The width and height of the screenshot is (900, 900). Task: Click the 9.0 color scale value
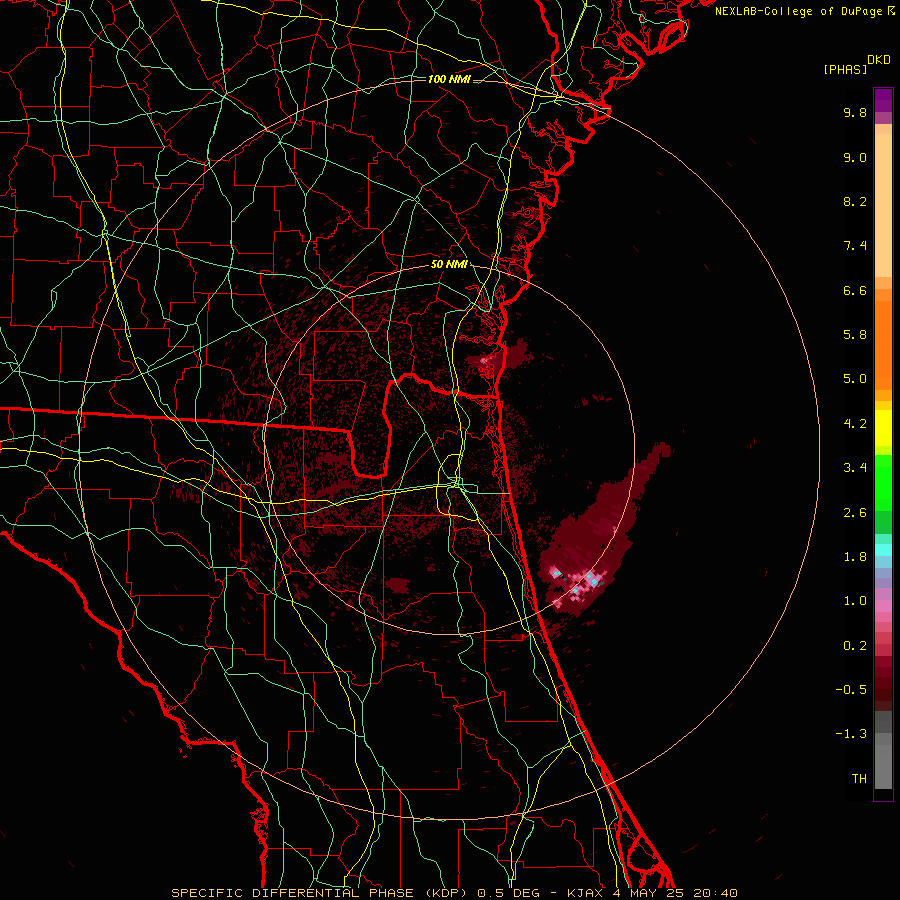pyautogui.click(x=855, y=157)
